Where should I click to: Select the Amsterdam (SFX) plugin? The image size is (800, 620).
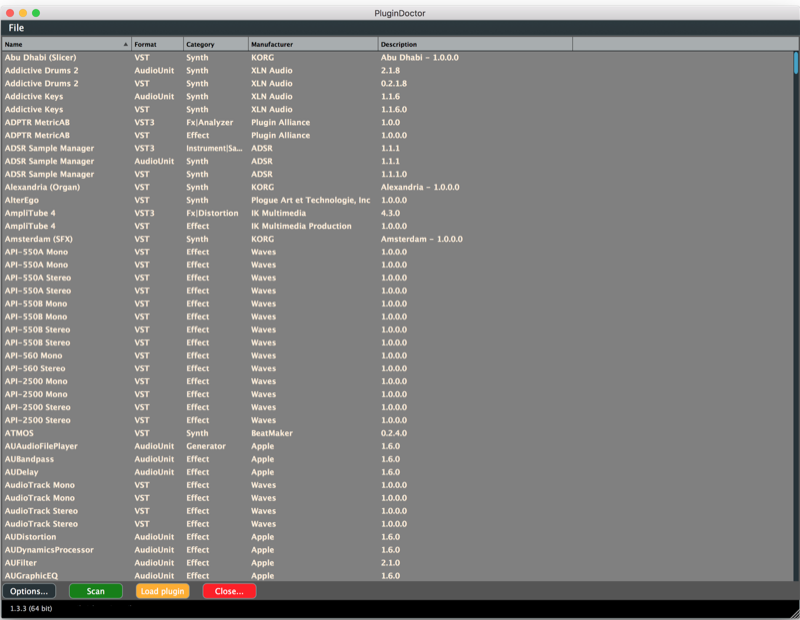click(x=39, y=239)
